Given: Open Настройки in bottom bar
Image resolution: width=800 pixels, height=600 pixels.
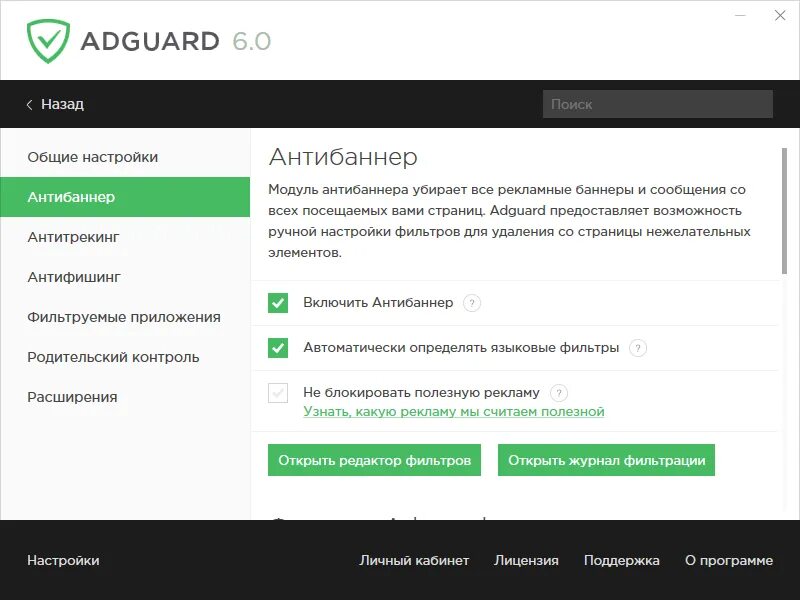Looking at the screenshot, I should pos(63,560).
